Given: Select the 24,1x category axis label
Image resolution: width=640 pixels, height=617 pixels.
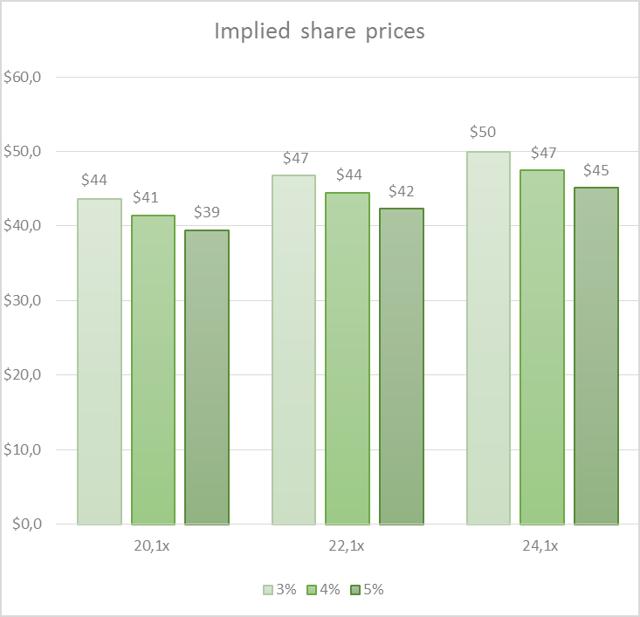Looking at the screenshot, I should coord(542,546).
